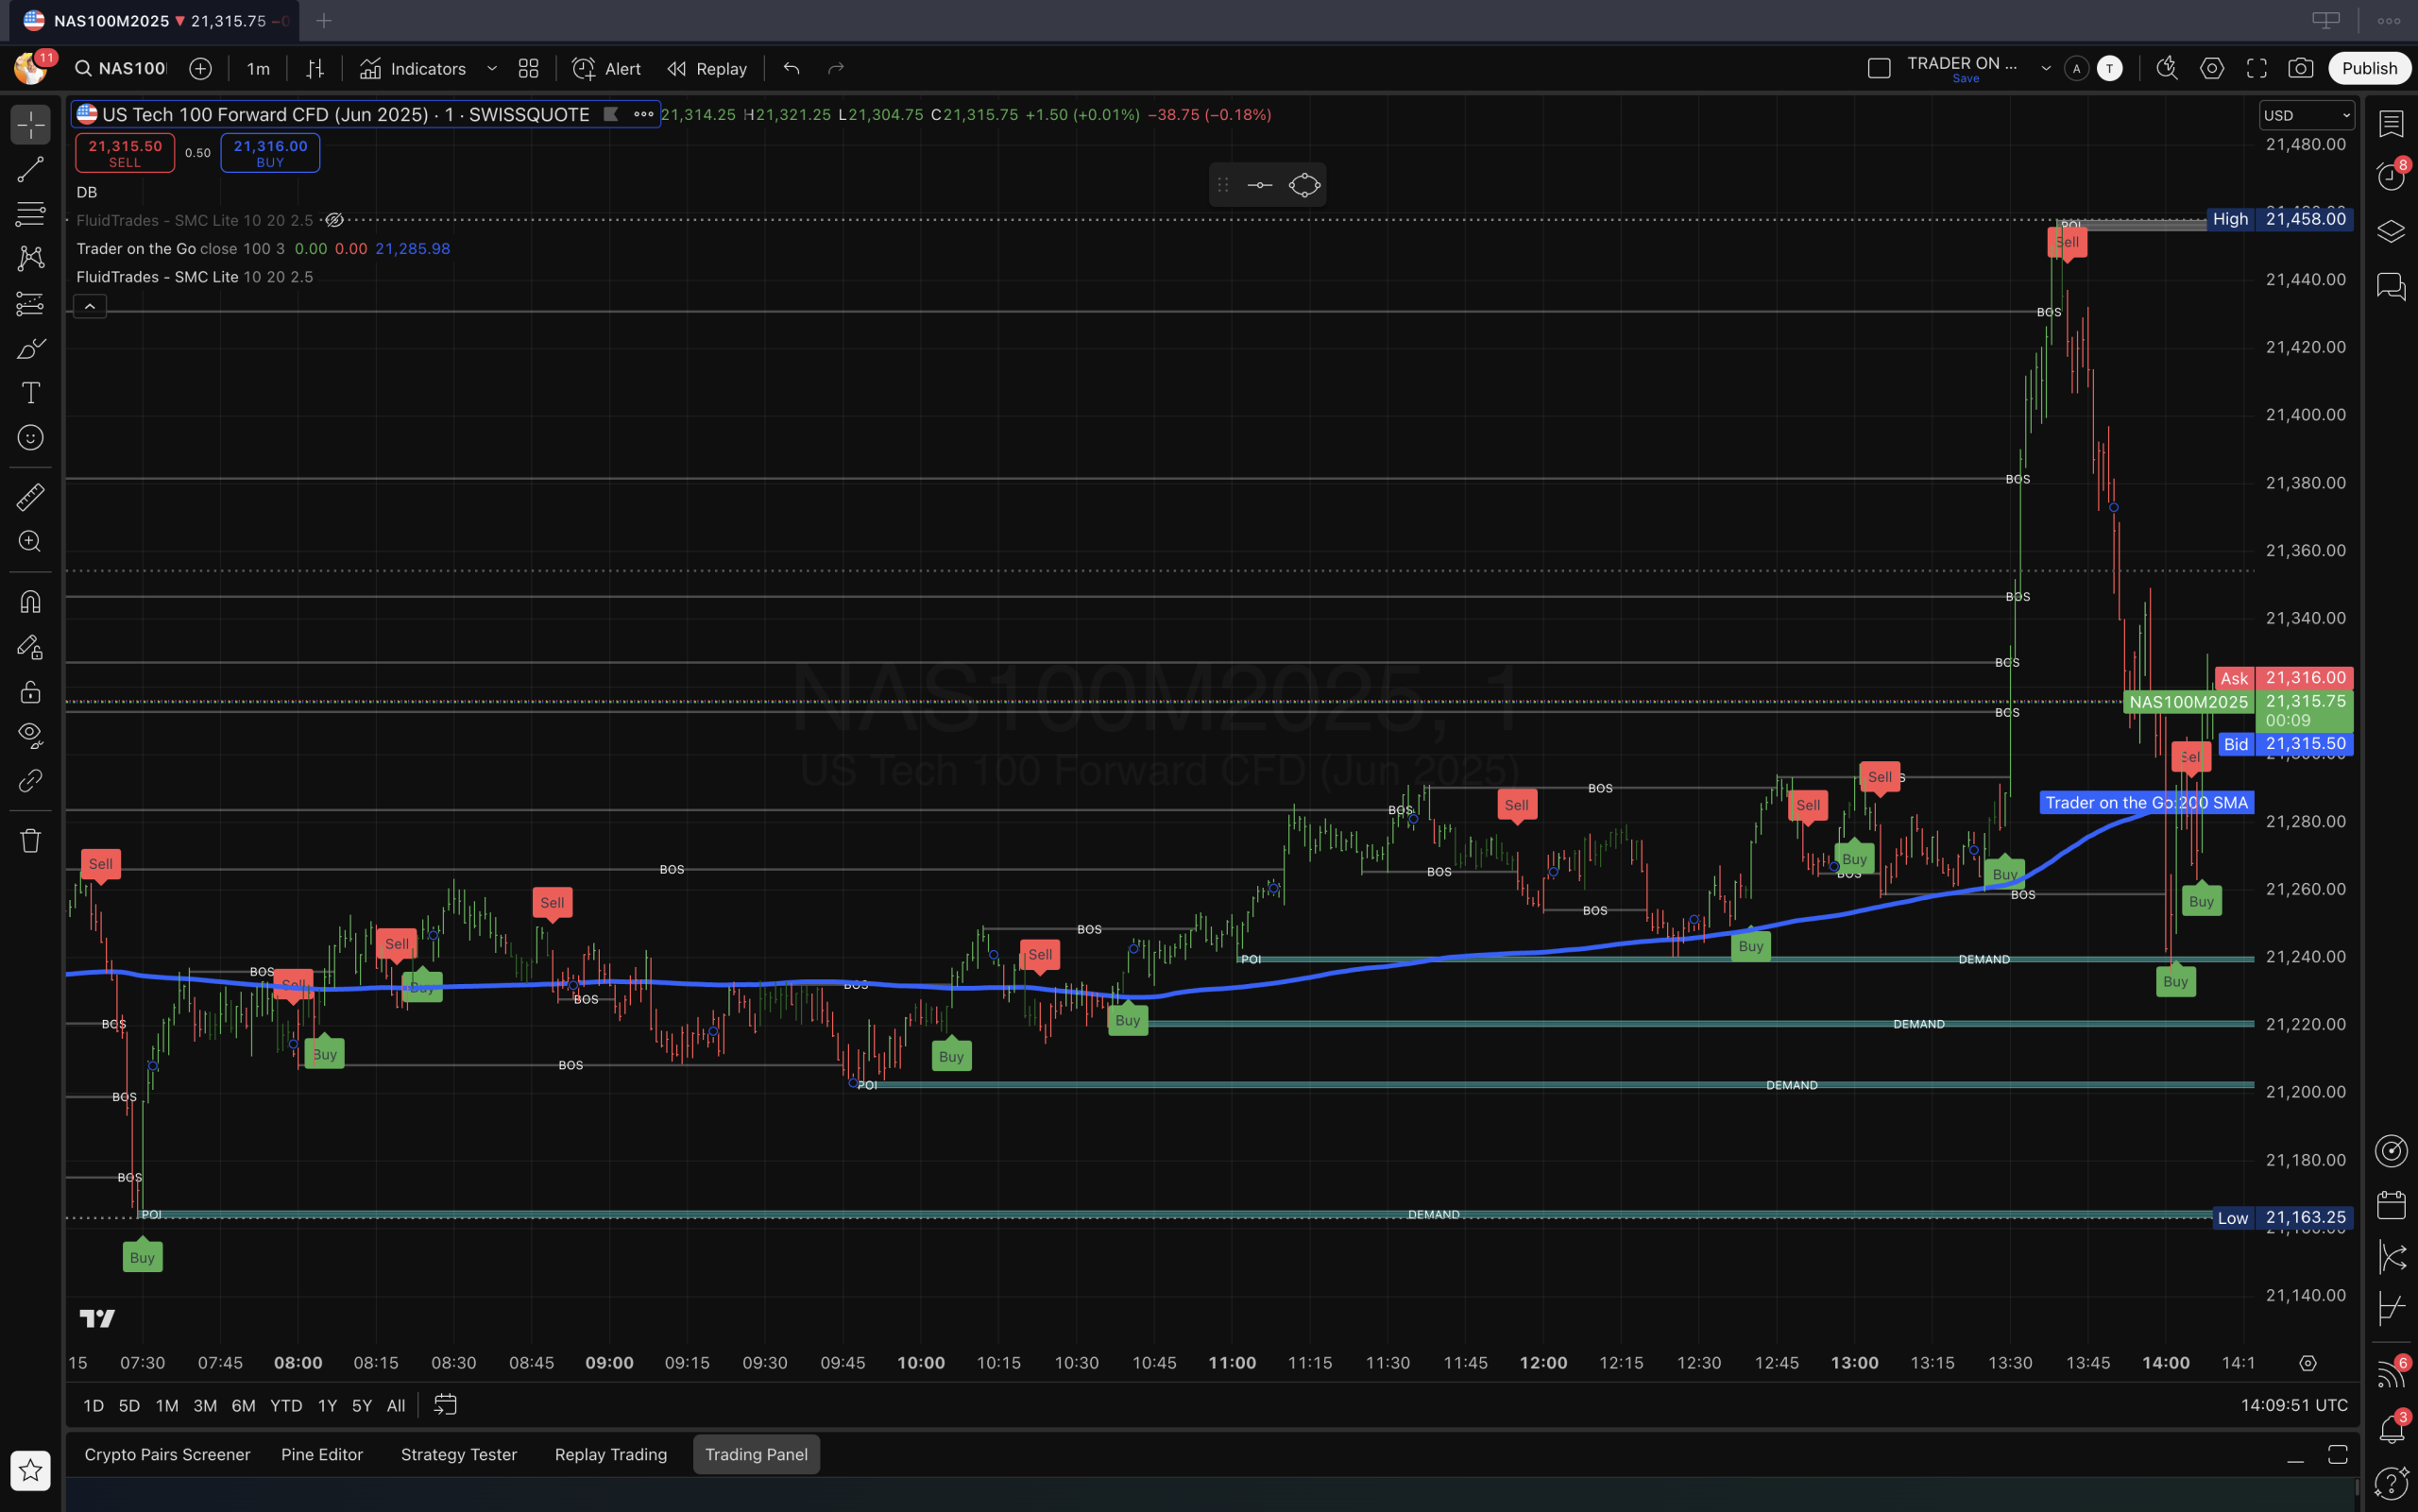This screenshot has height=1512, width=2418.
Task: Change the 1m timeframe interval
Action: [x=258, y=68]
